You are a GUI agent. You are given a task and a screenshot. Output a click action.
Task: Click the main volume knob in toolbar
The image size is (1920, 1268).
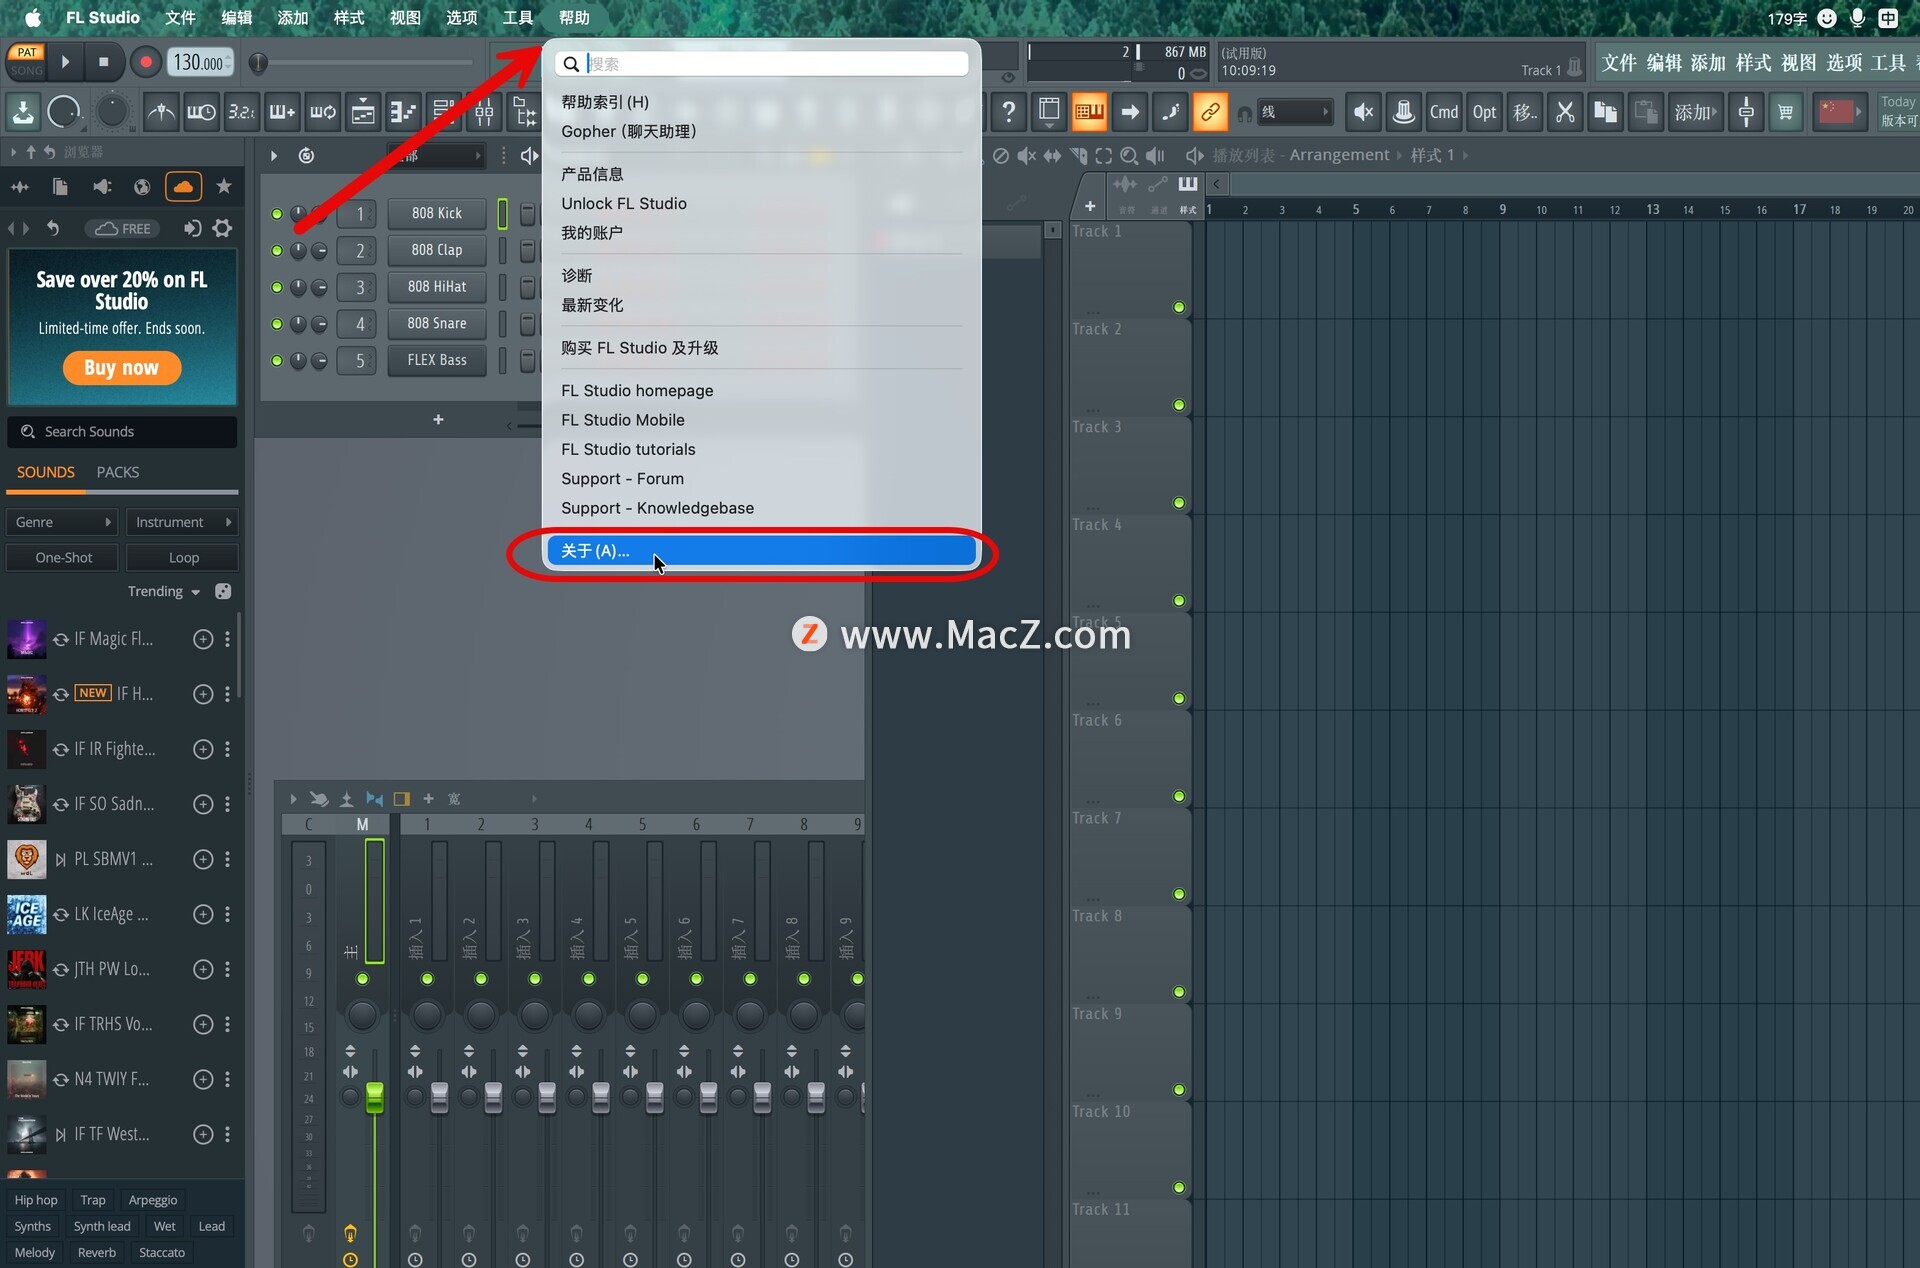[63, 112]
